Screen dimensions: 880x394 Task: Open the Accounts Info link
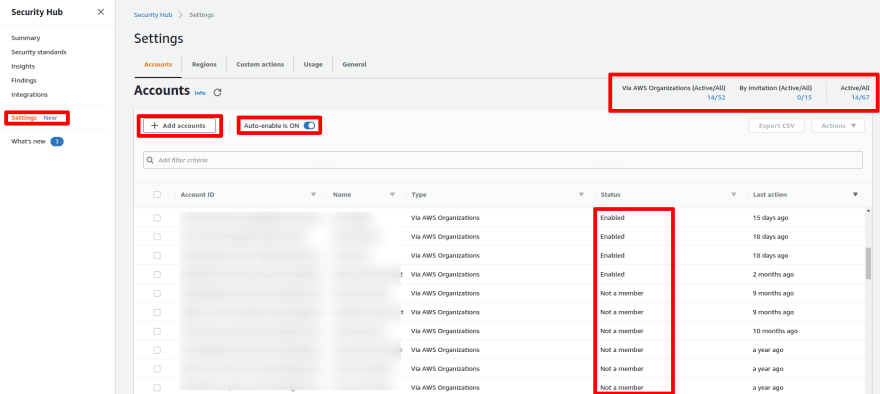point(200,93)
